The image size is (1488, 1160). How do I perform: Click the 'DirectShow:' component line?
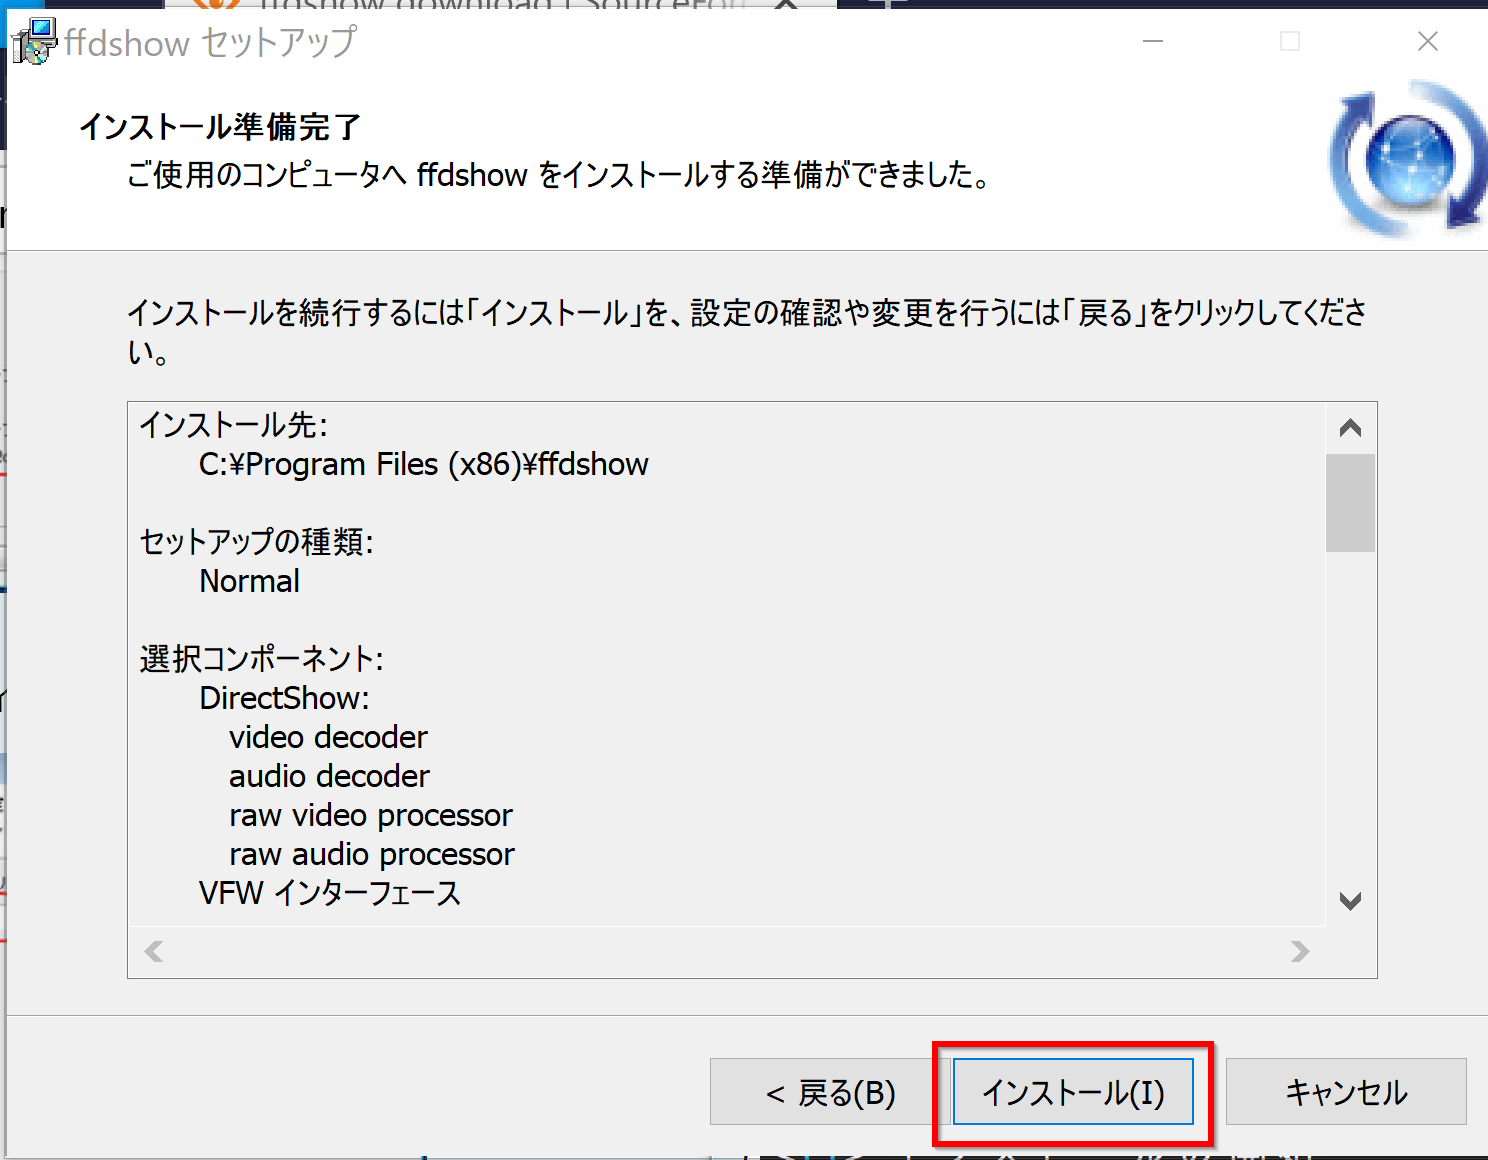285,698
